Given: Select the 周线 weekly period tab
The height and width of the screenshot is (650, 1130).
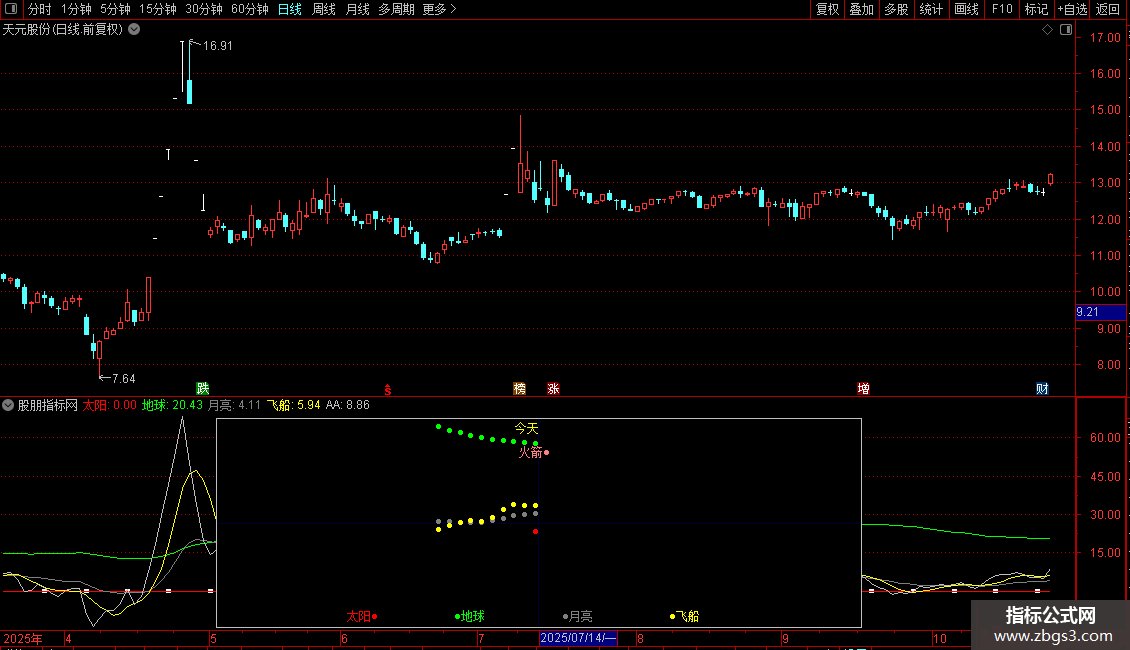Looking at the screenshot, I should point(324,9).
